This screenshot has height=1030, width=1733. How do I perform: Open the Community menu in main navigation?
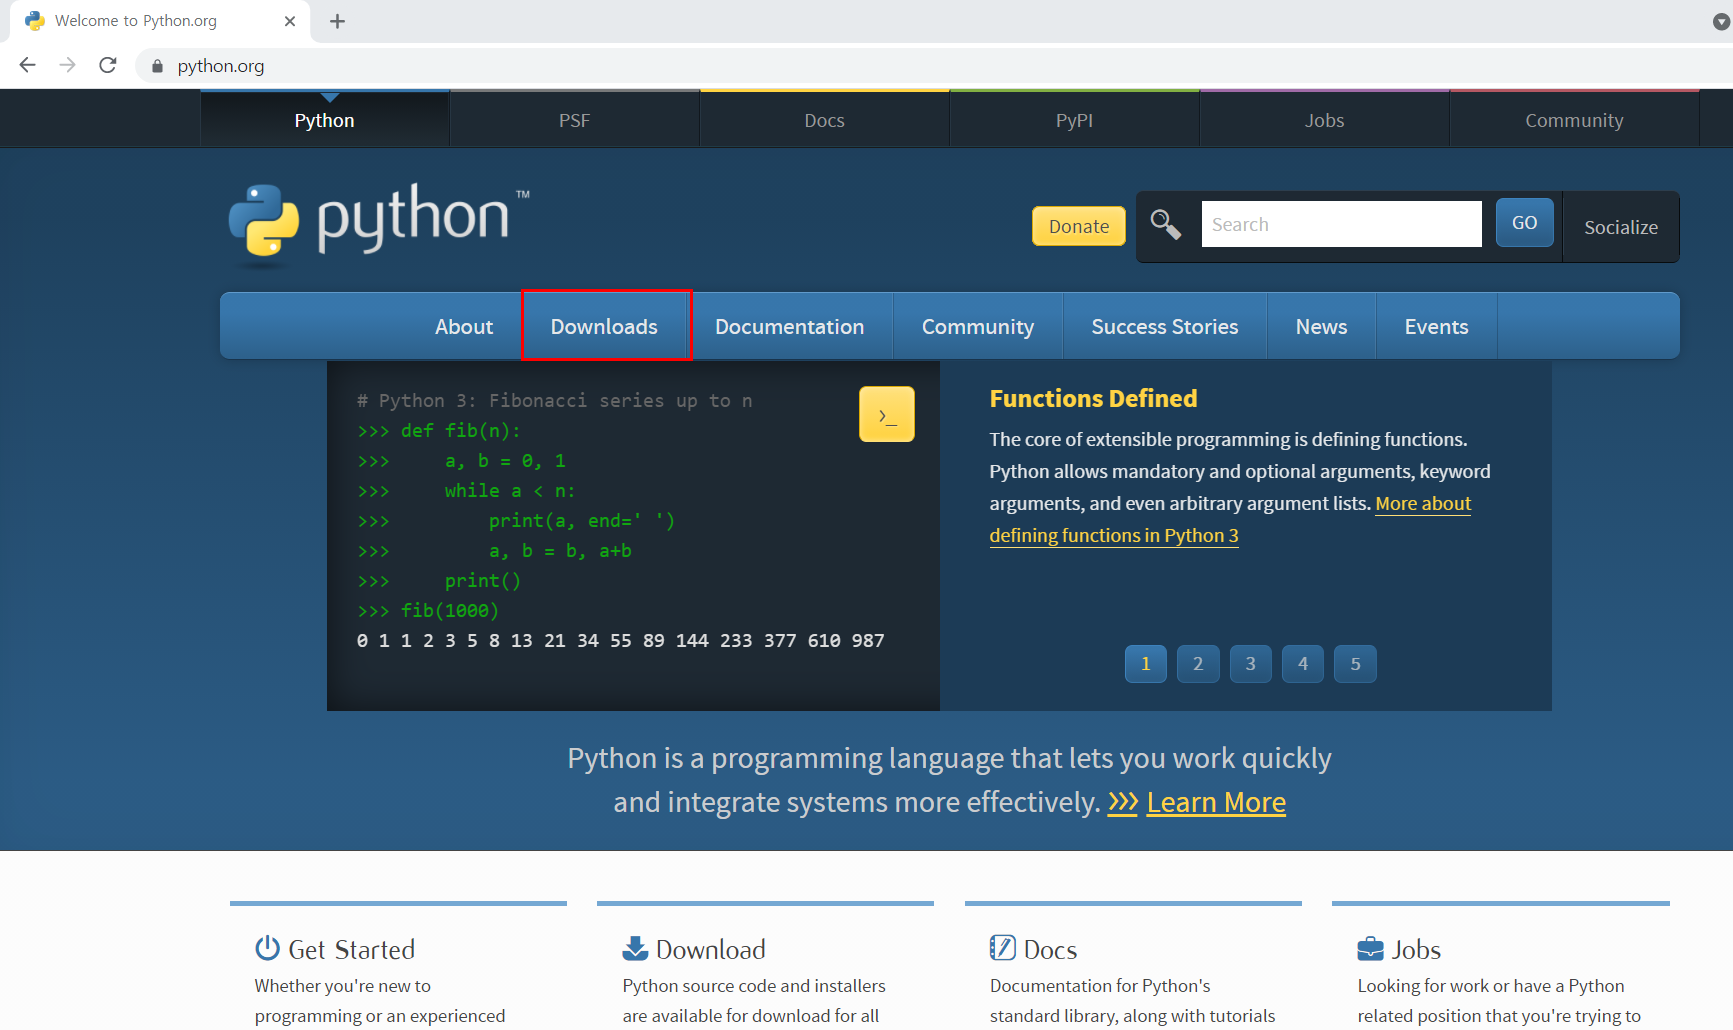pos(978,327)
